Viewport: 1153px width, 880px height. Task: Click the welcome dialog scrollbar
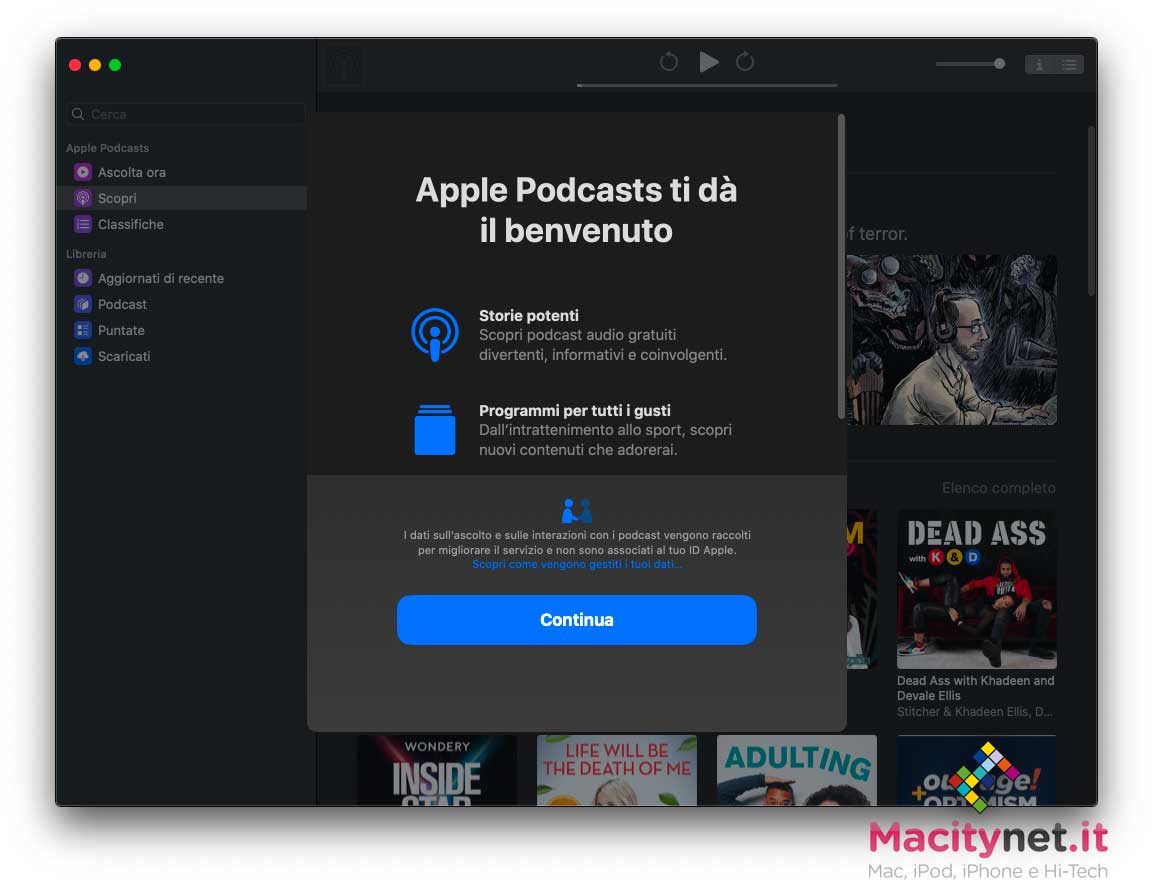coord(841,266)
